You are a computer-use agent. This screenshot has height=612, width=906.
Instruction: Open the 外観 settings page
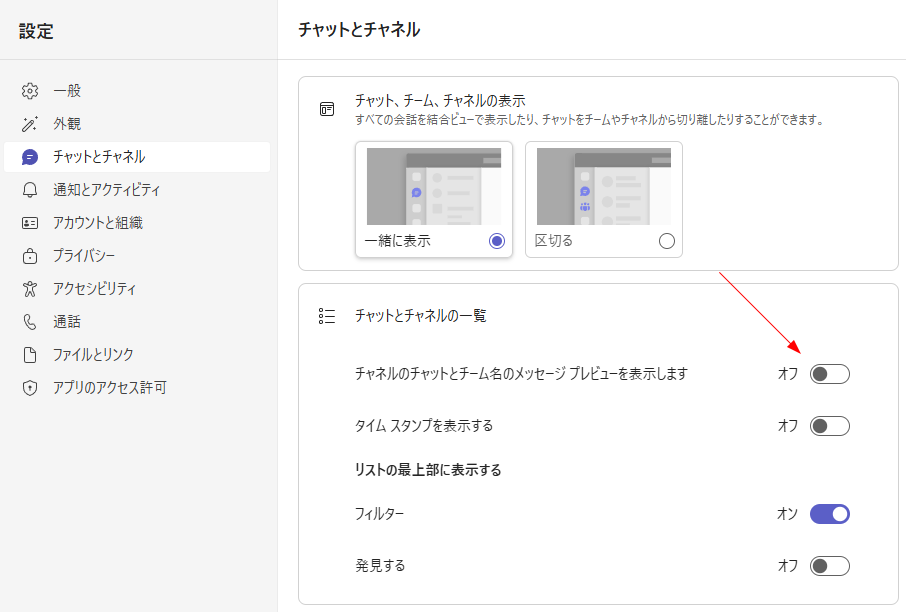pyautogui.click(x=137, y=124)
